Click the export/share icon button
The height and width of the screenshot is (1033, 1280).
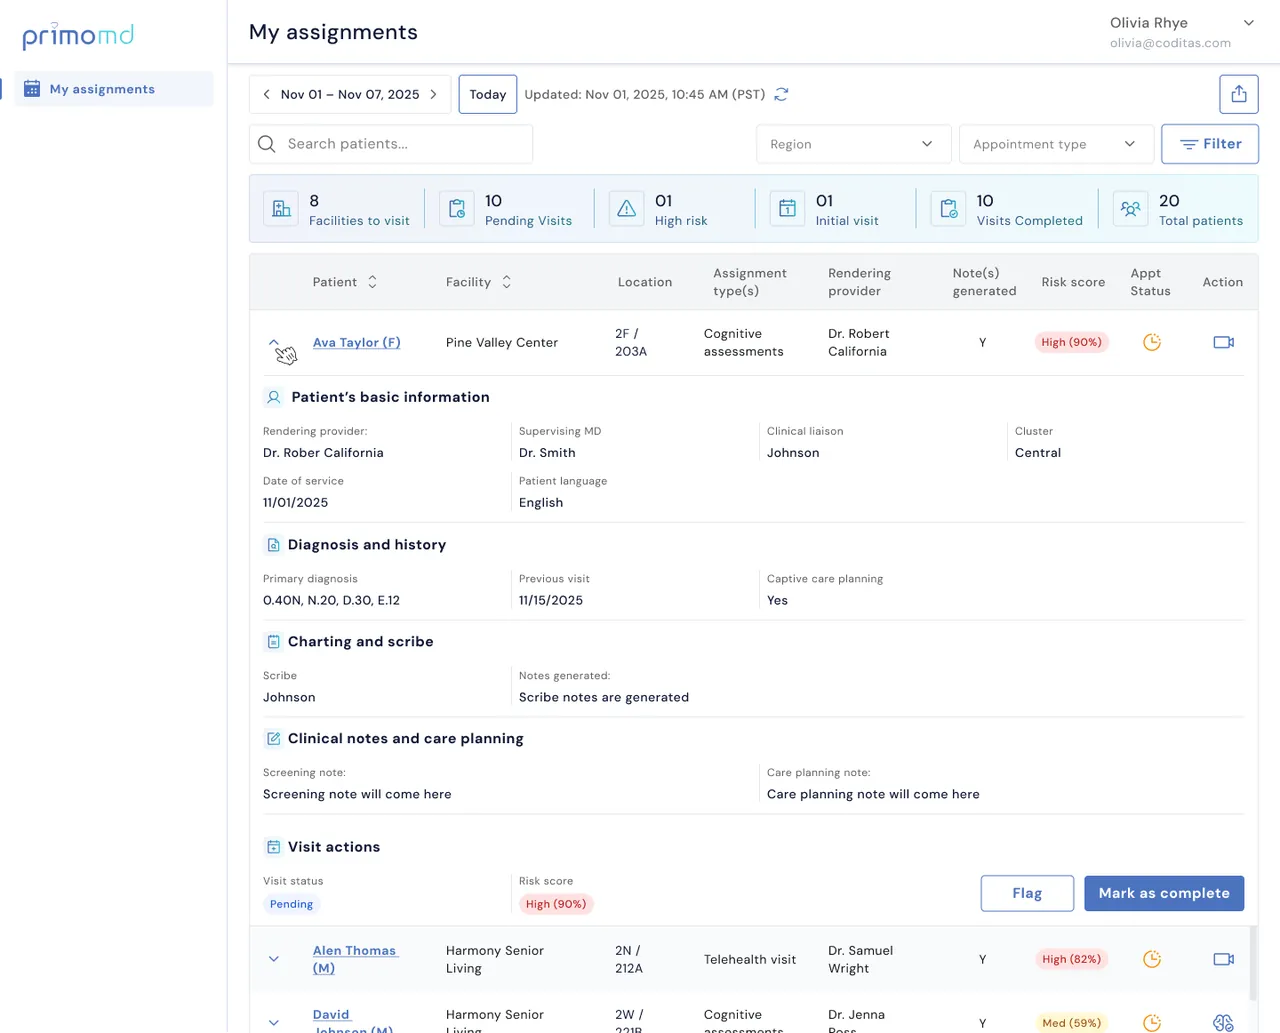1239,94
